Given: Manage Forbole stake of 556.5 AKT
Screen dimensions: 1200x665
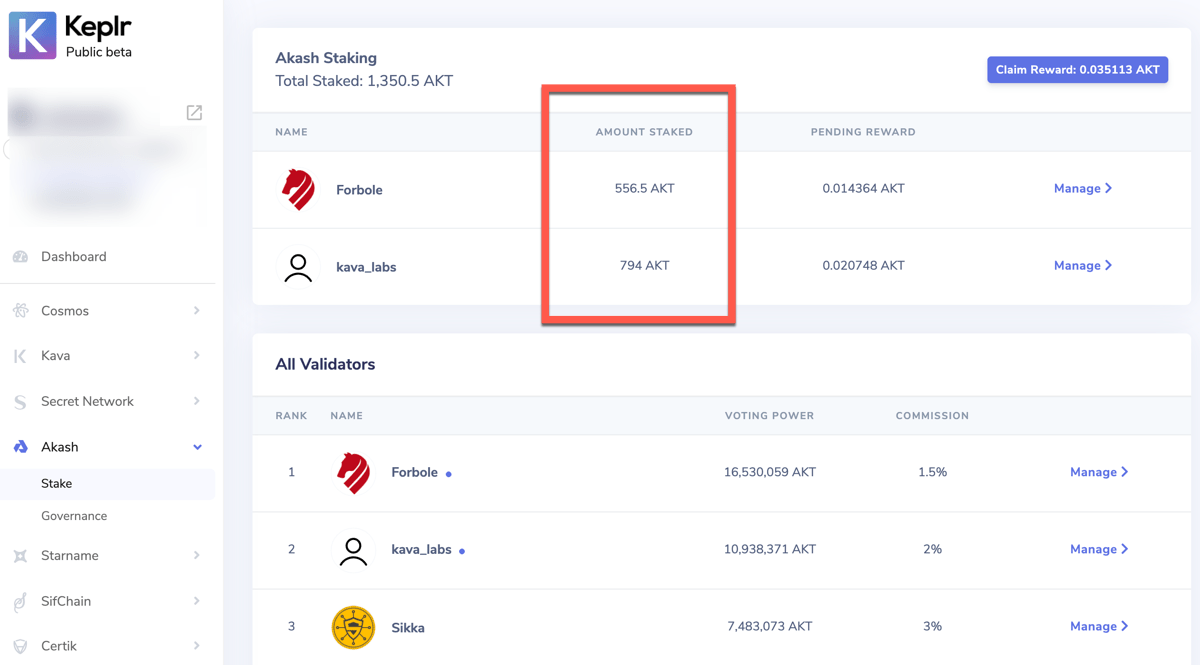Looking at the screenshot, I should coord(1083,188).
